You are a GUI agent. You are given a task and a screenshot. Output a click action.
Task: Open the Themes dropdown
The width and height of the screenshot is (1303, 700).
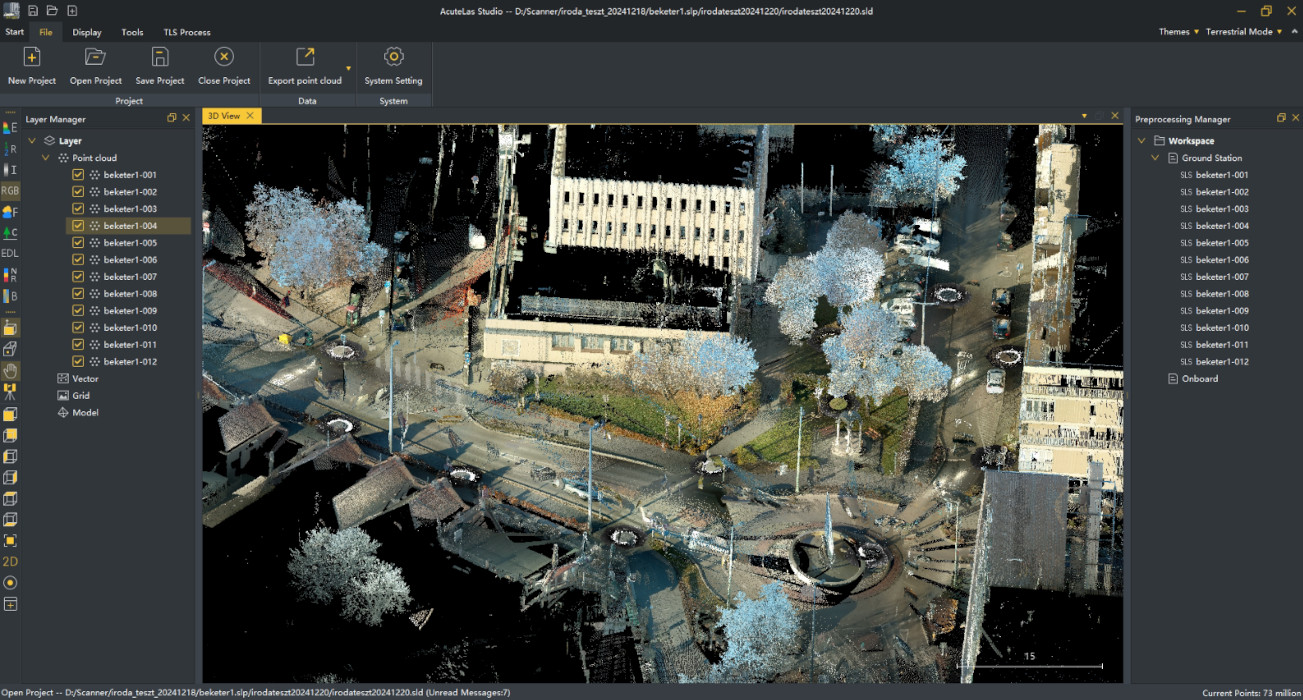click(1179, 32)
